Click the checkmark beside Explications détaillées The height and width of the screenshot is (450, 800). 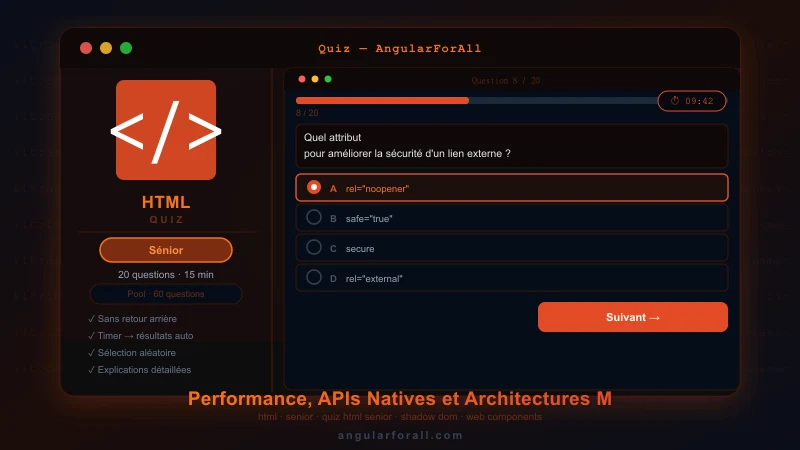91,370
